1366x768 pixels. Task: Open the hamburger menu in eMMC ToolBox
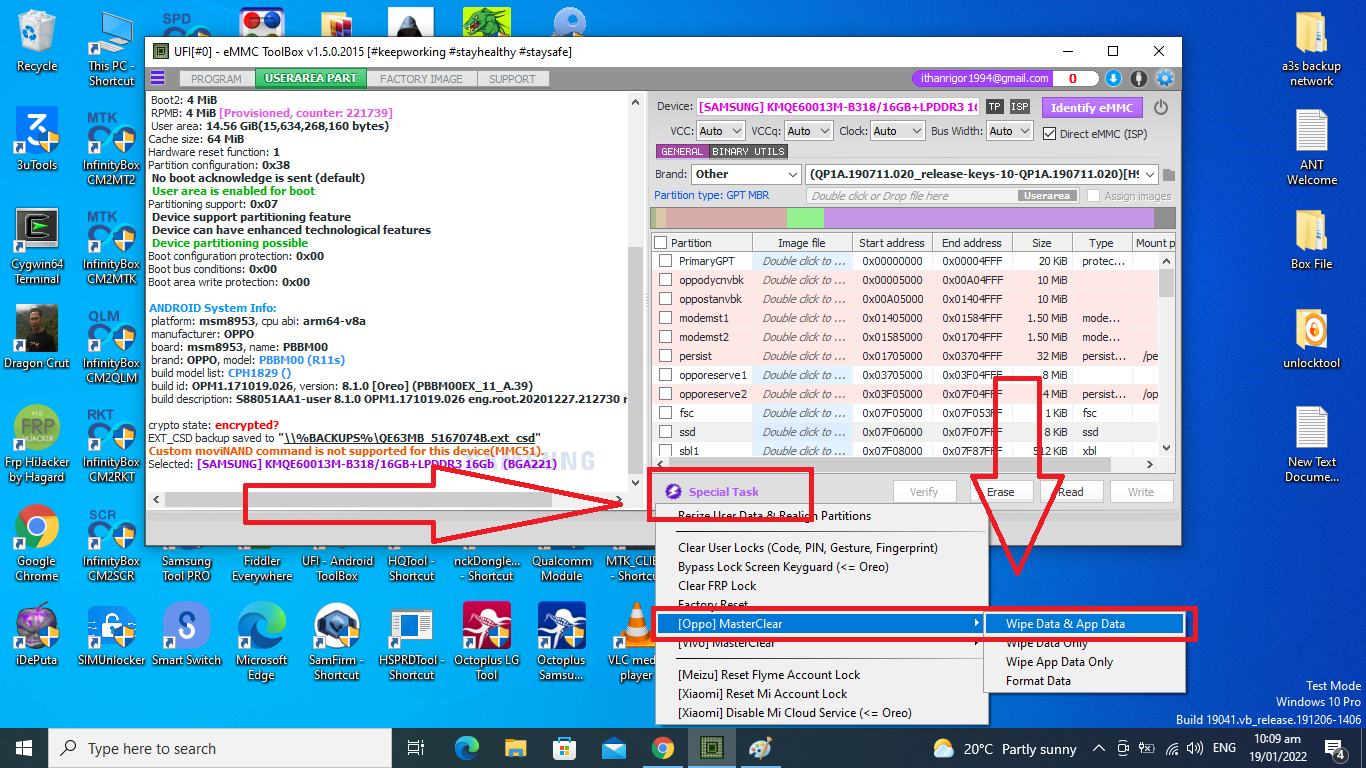(157, 78)
